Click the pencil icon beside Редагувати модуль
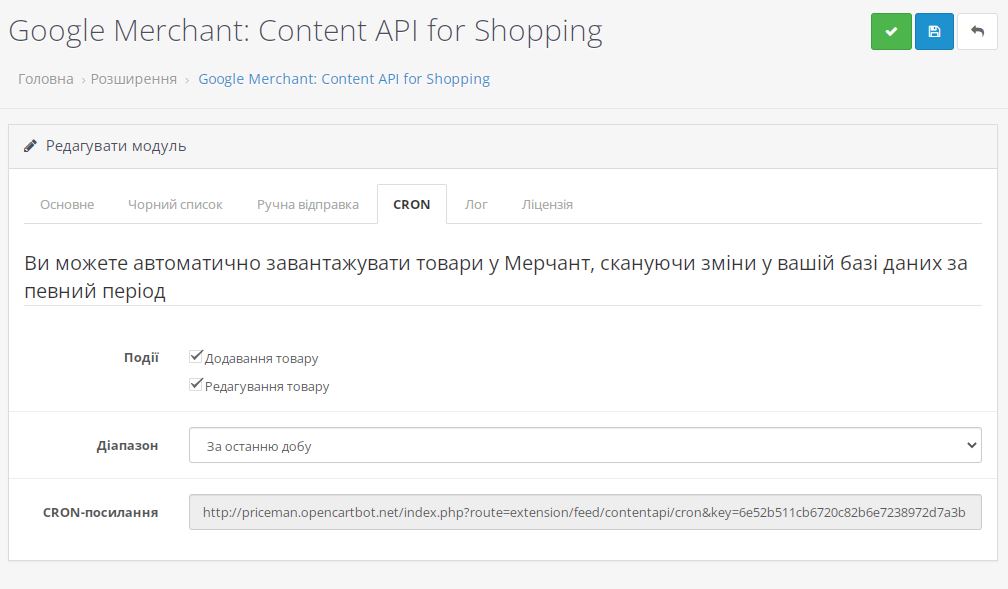The width and height of the screenshot is (1008, 589). 30,146
